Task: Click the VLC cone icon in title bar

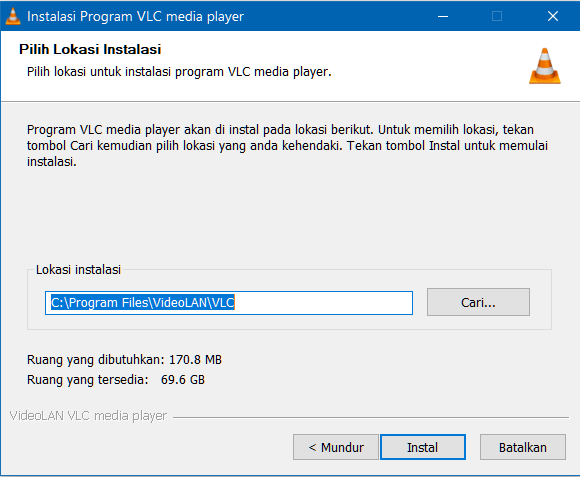Action: (13, 16)
